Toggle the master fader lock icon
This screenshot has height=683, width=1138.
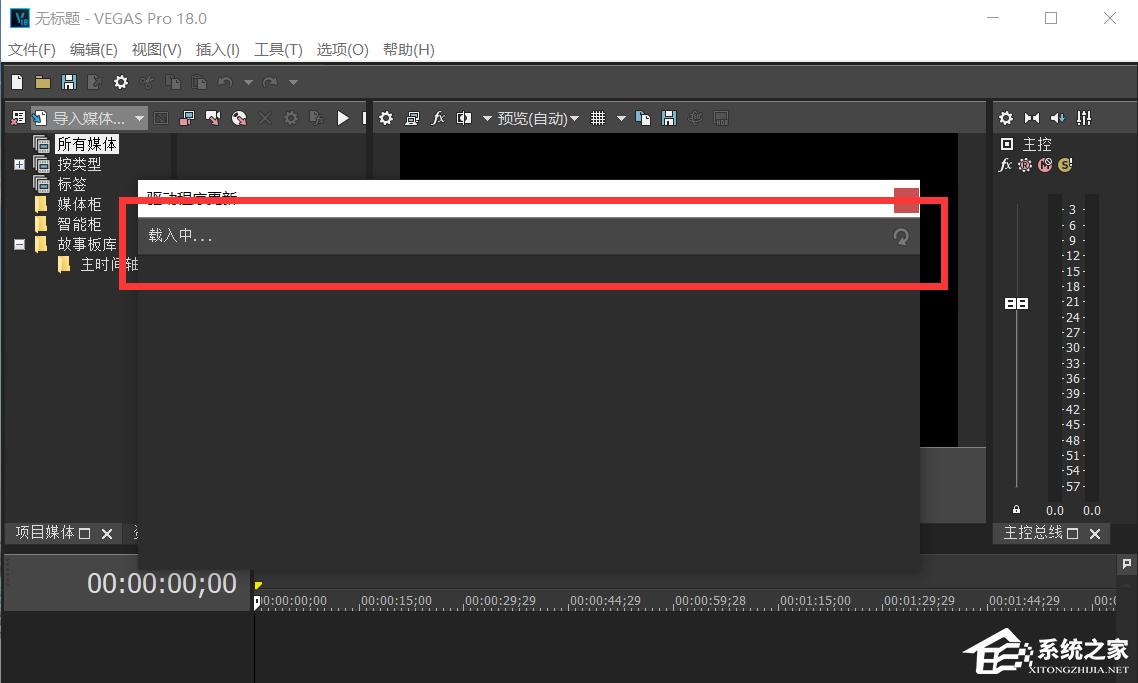coord(1016,510)
